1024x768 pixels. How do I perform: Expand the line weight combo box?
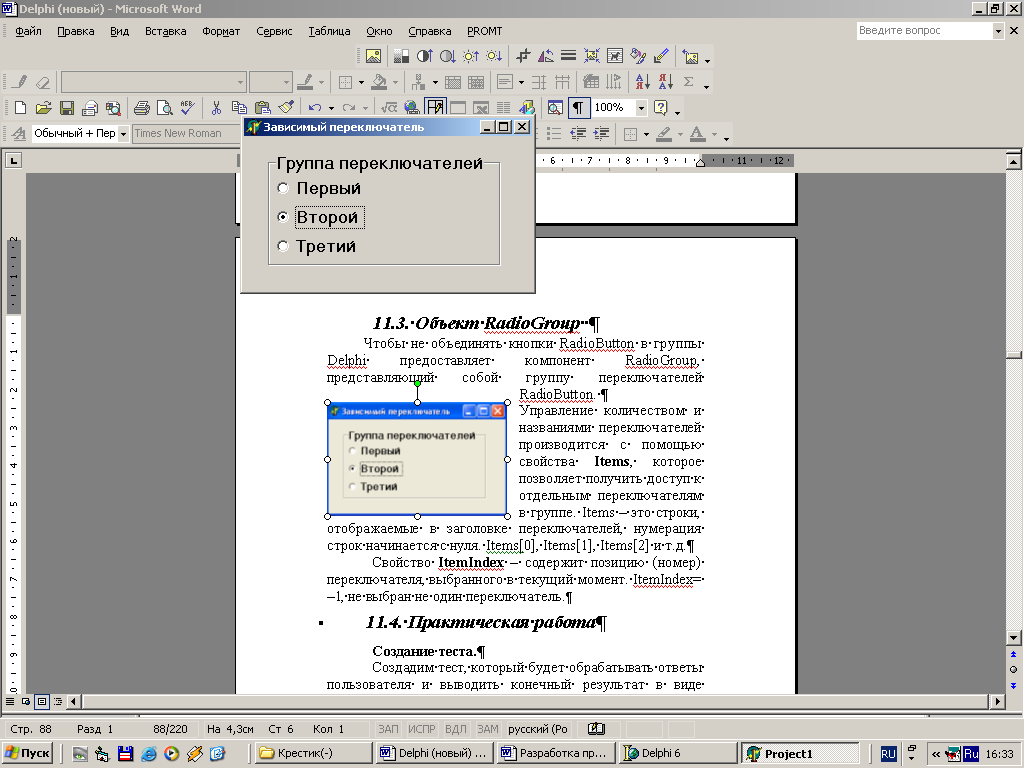point(286,82)
